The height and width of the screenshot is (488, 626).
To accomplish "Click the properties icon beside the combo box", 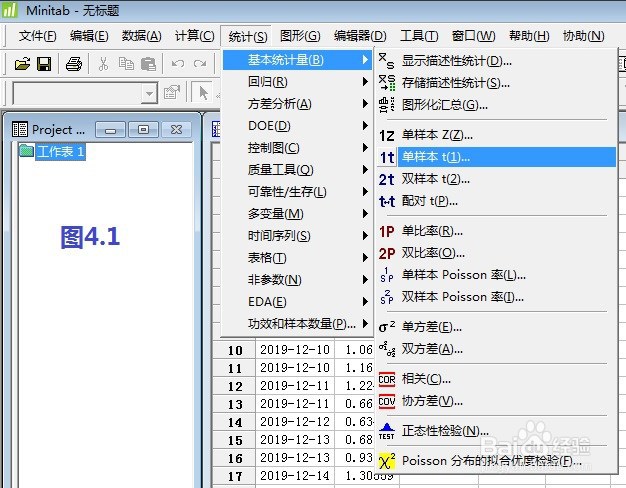I will [x=172, y=93].
